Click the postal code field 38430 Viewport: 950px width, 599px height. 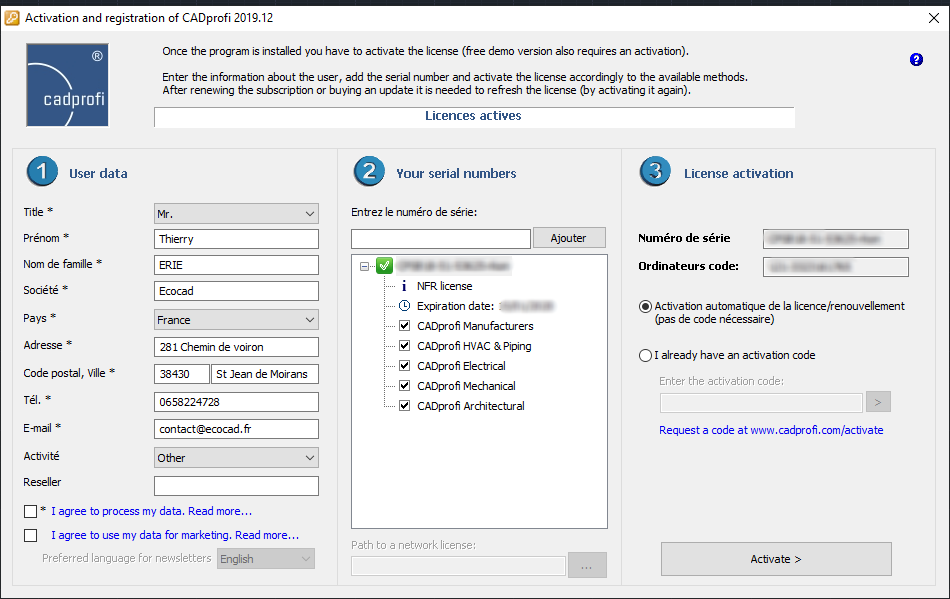pos(182,374)
